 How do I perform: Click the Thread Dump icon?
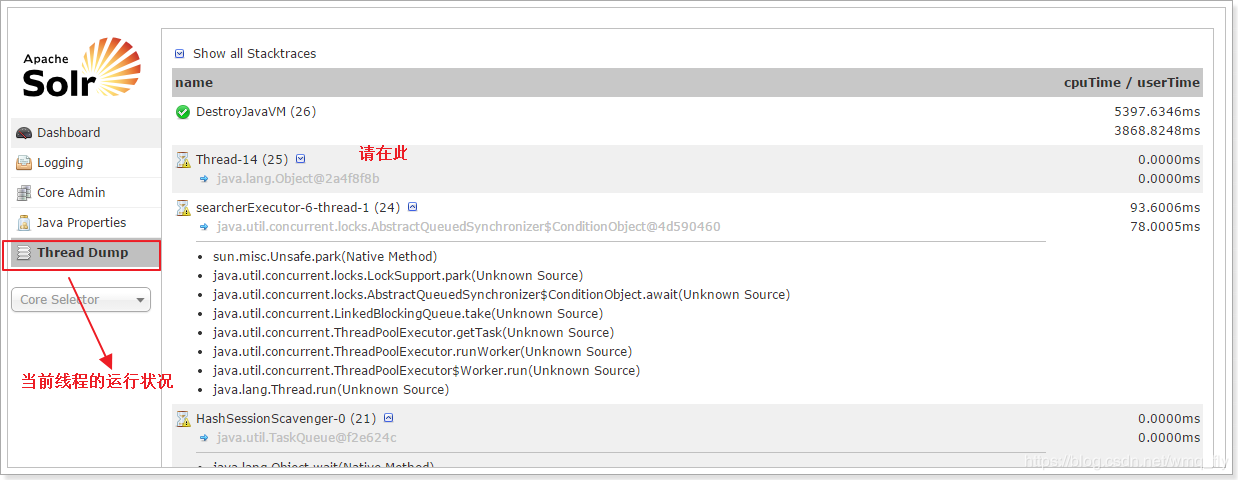coord(24,253)
